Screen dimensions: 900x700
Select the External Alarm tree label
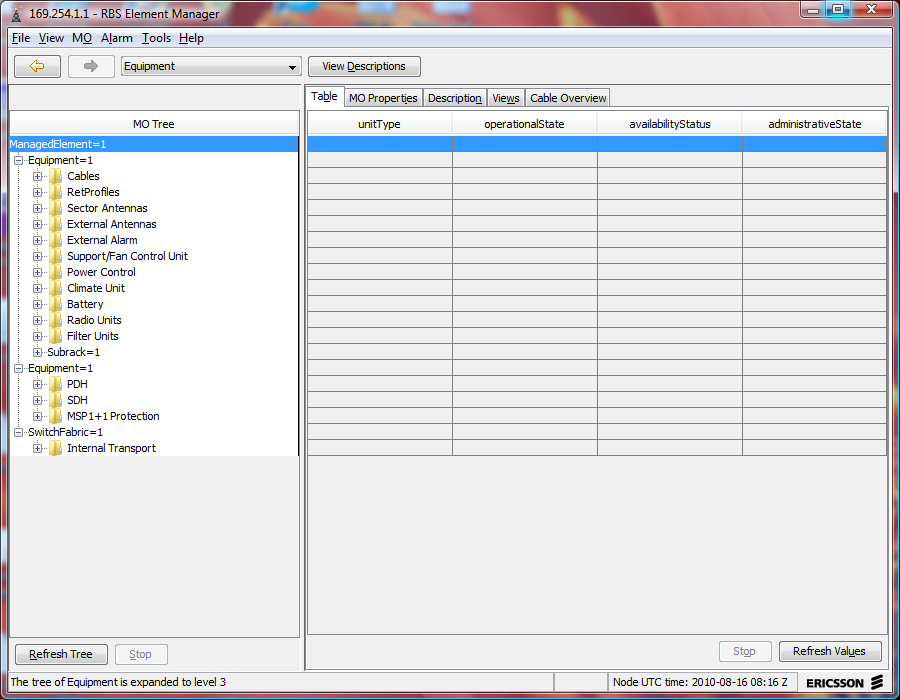pyautogui.click(x=102, y=240)
